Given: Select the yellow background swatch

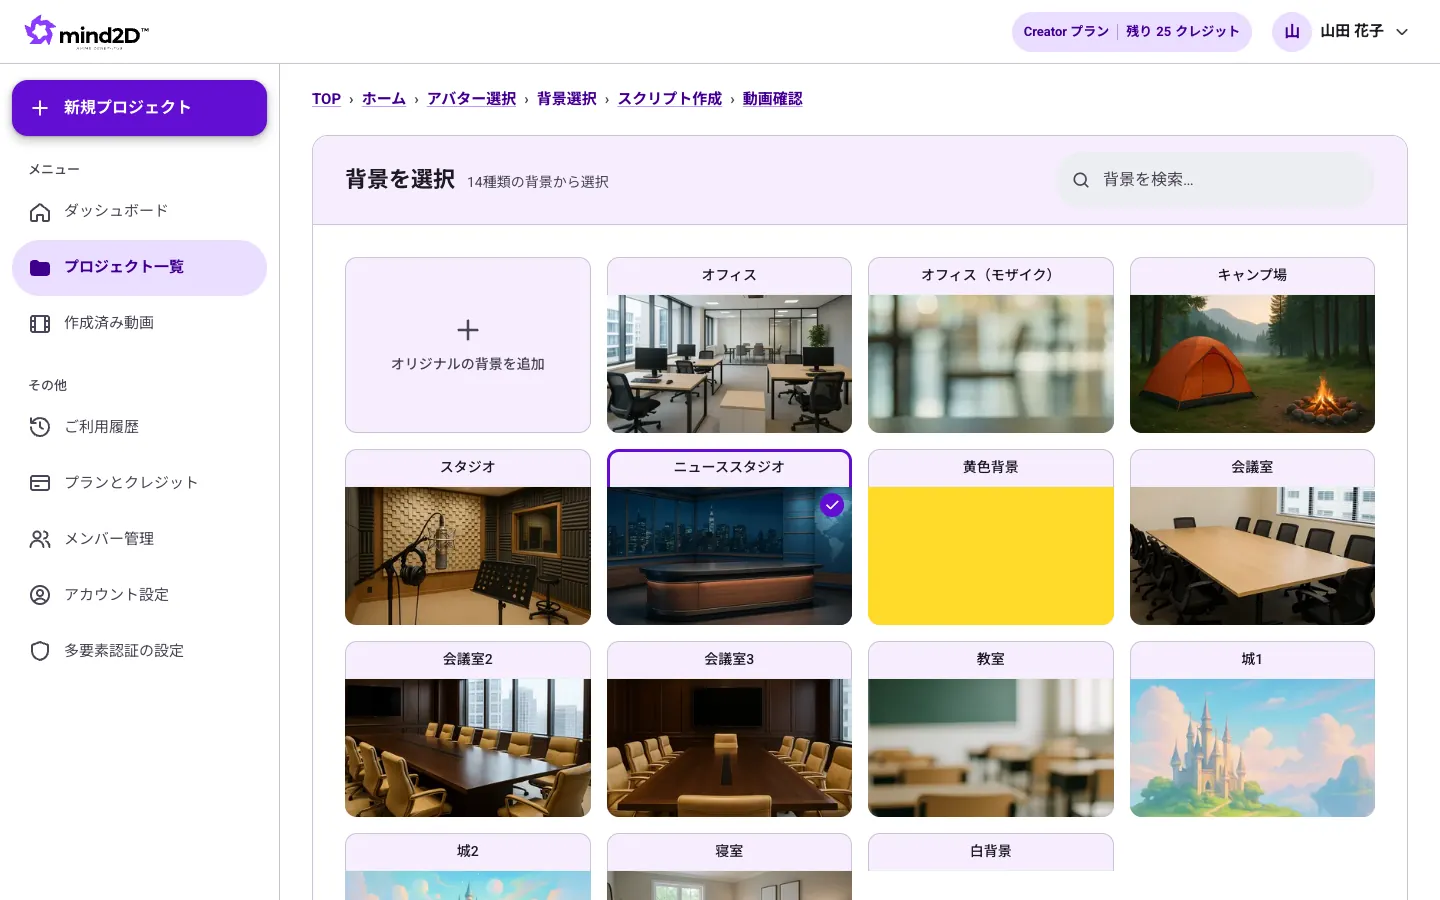Looking at the screenshot, I should point(991,556).
